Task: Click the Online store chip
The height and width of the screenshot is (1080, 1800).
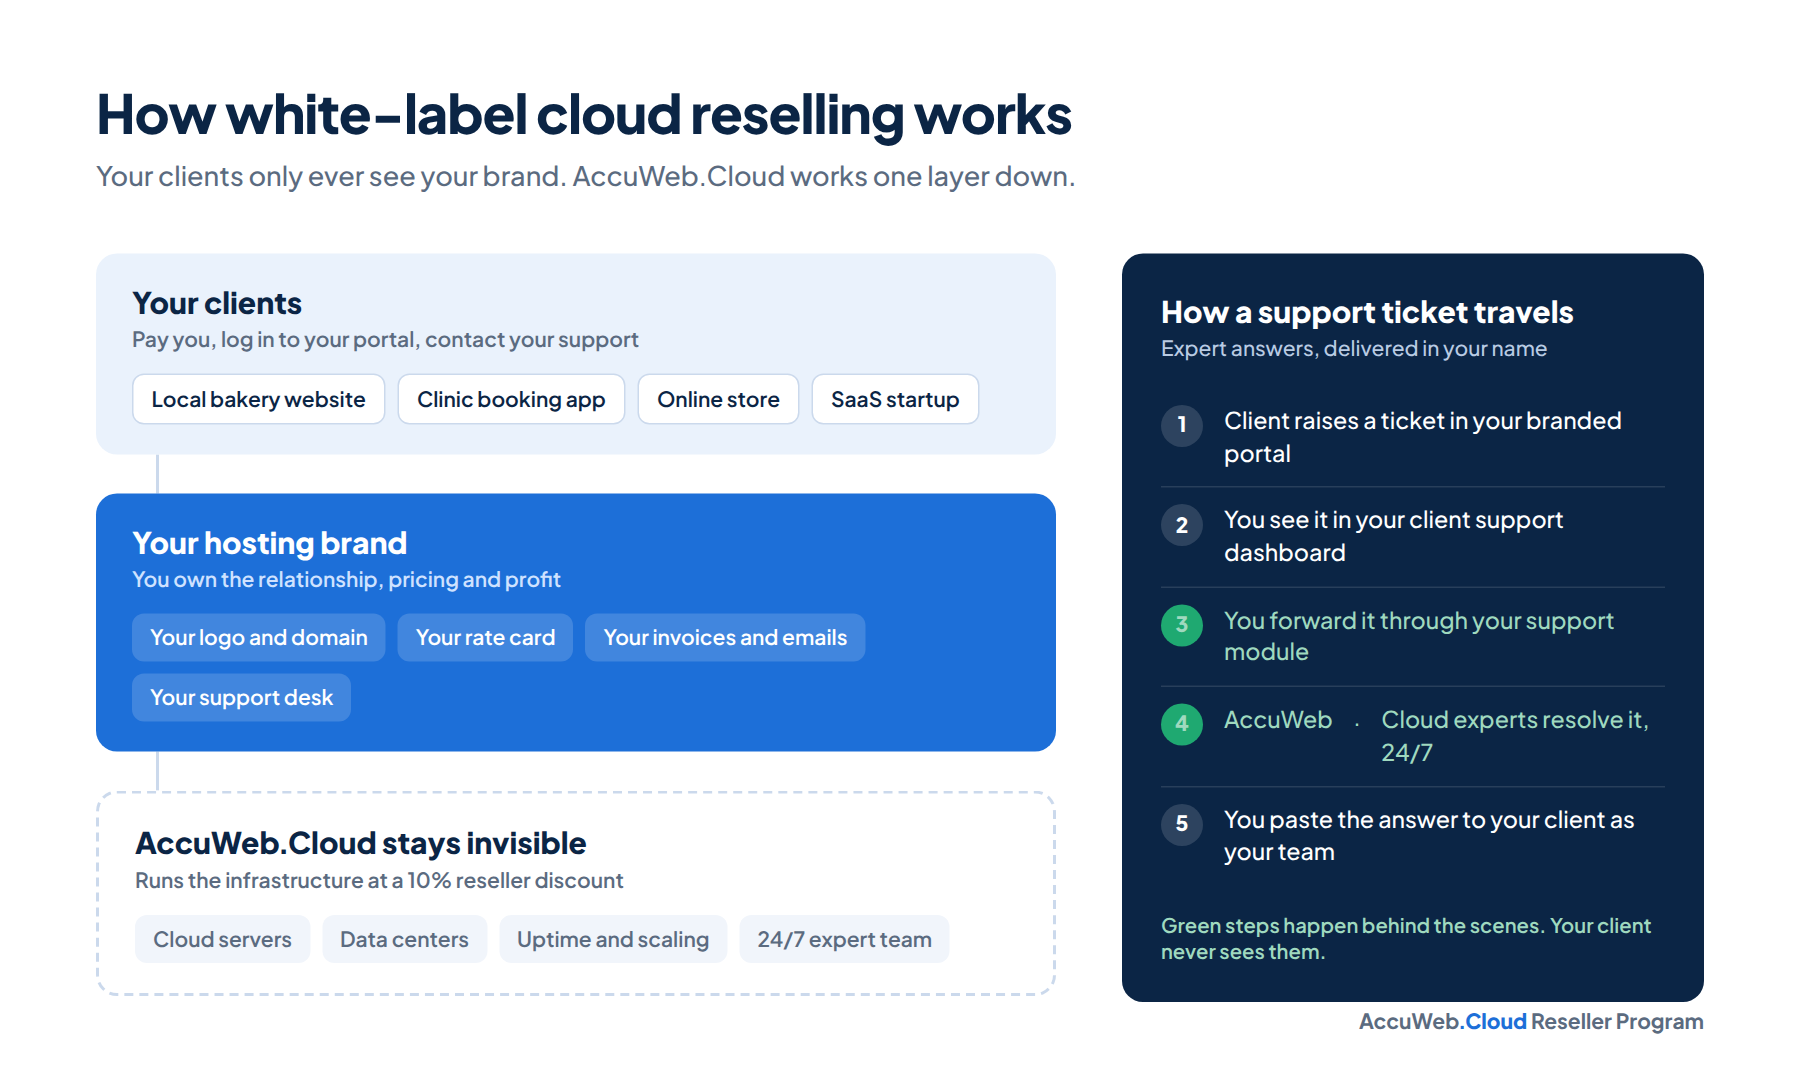Action: tap(718, 399)
